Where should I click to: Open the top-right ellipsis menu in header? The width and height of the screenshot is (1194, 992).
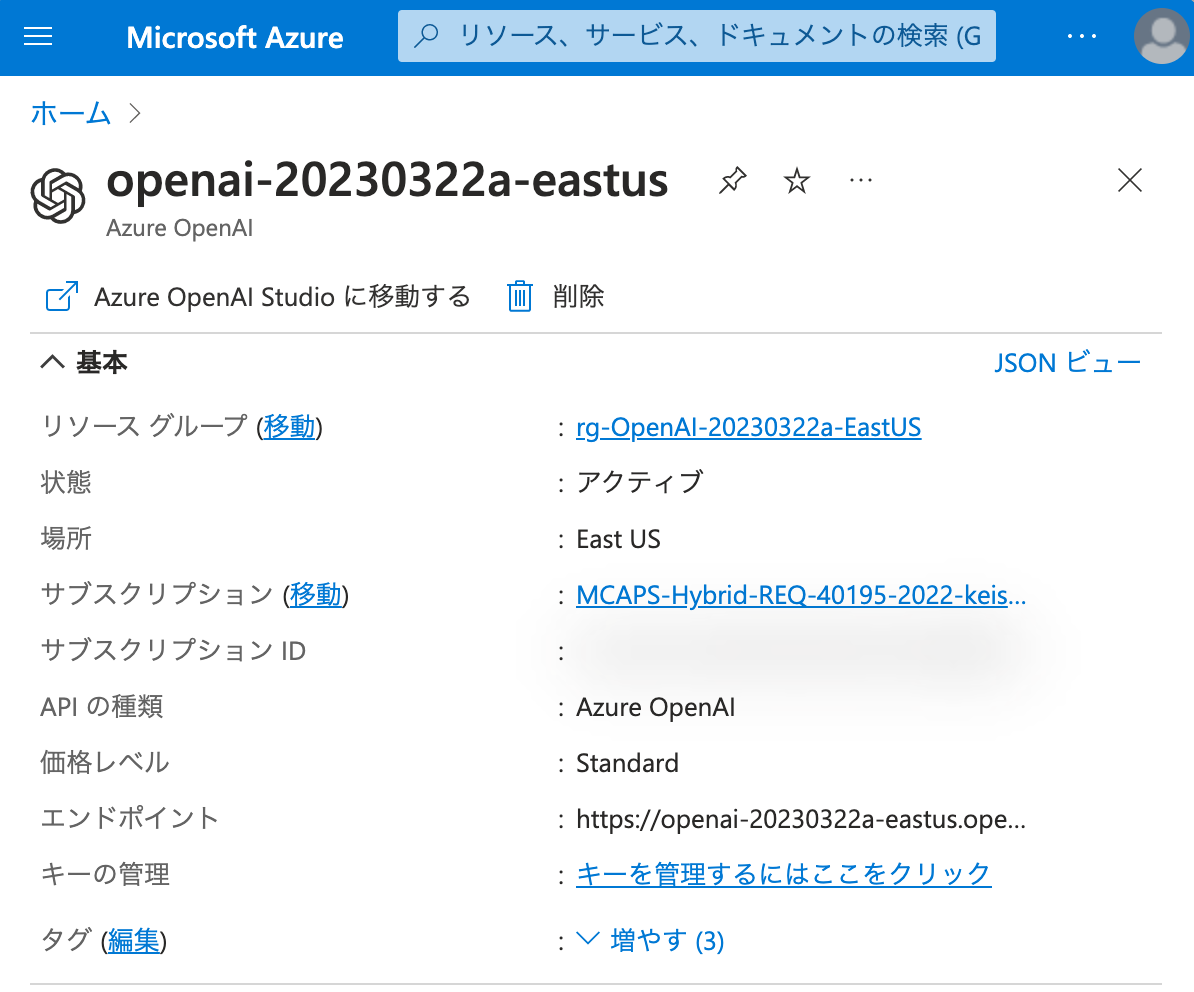pyautogui.click(x=1082, y=37)
